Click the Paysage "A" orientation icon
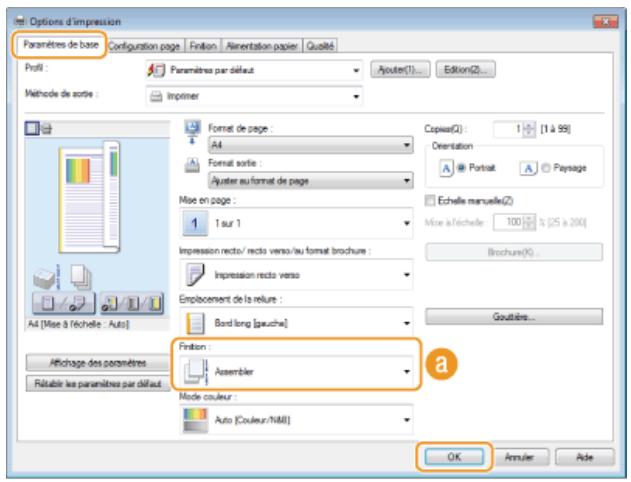 529,168
